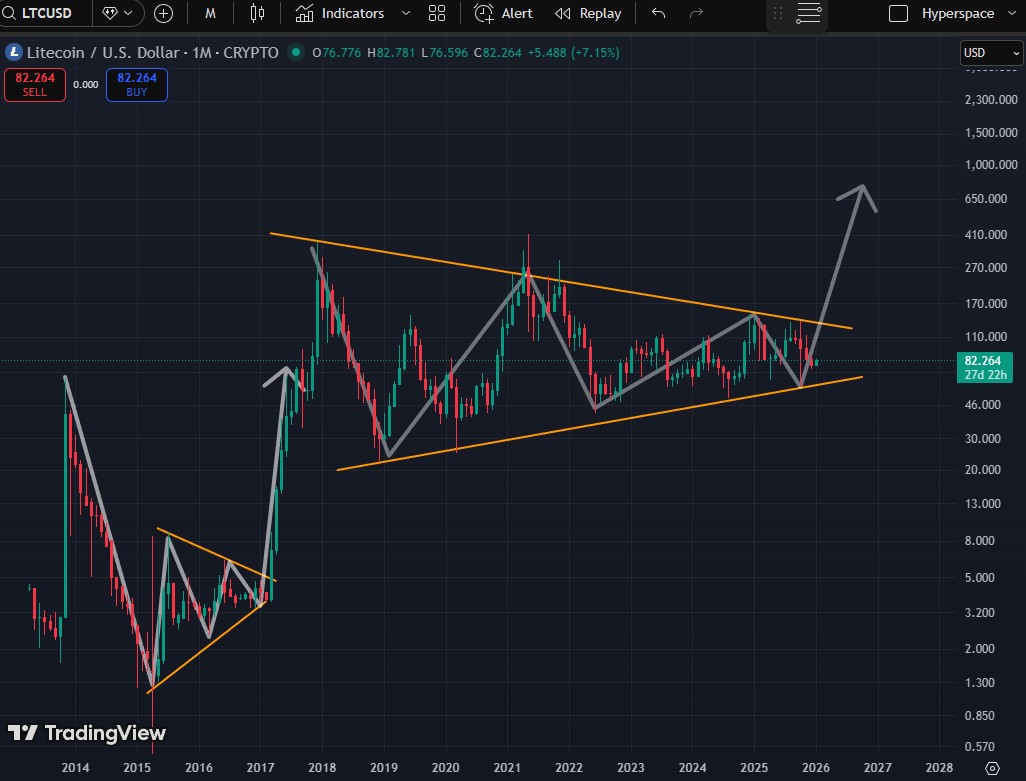This screenshot has width=1026, height=781.
Task: Undo the last chart action
Action: (x=659, y=13)
